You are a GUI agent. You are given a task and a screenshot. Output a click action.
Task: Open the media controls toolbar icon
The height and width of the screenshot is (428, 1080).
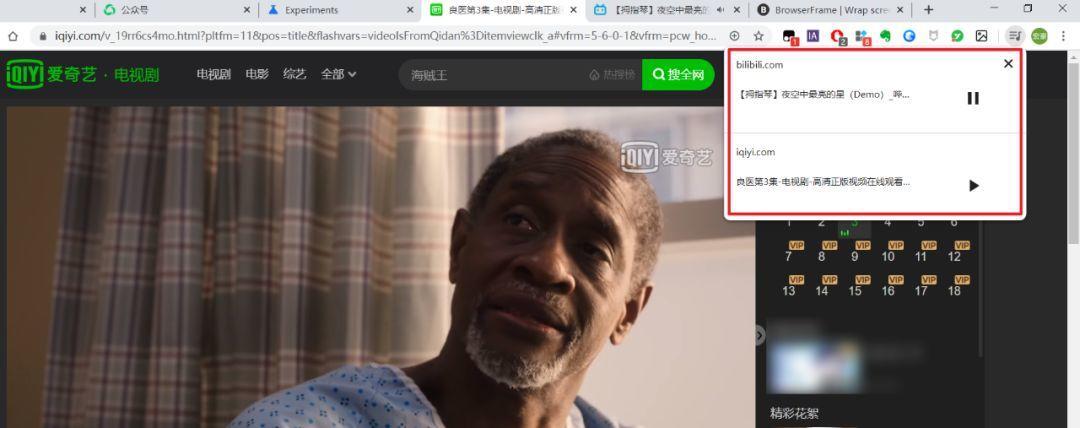pos(1014,36)
